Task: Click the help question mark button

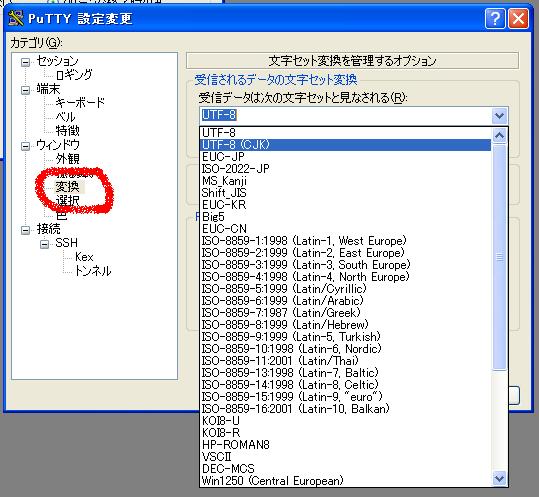Action: (495, 19)
